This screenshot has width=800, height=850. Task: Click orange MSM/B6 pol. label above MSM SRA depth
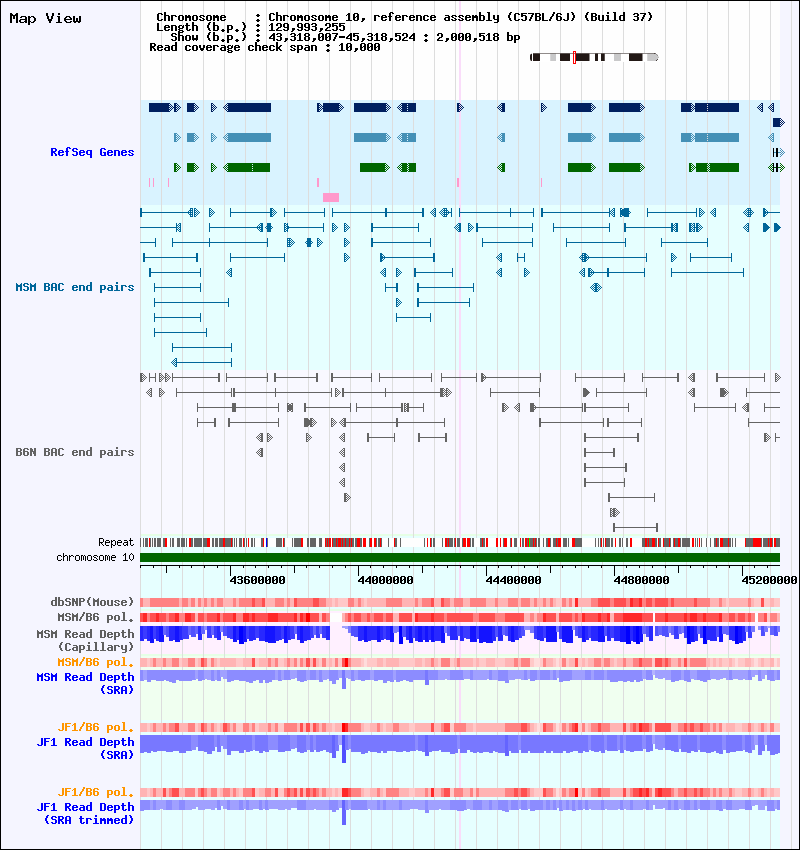pos(95,662)
